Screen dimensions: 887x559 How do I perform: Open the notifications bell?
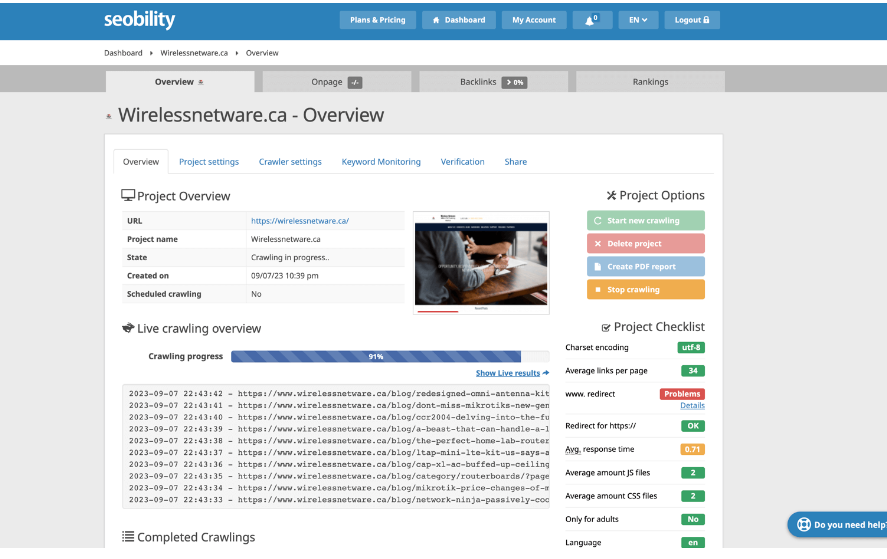[x=592, y=20]
